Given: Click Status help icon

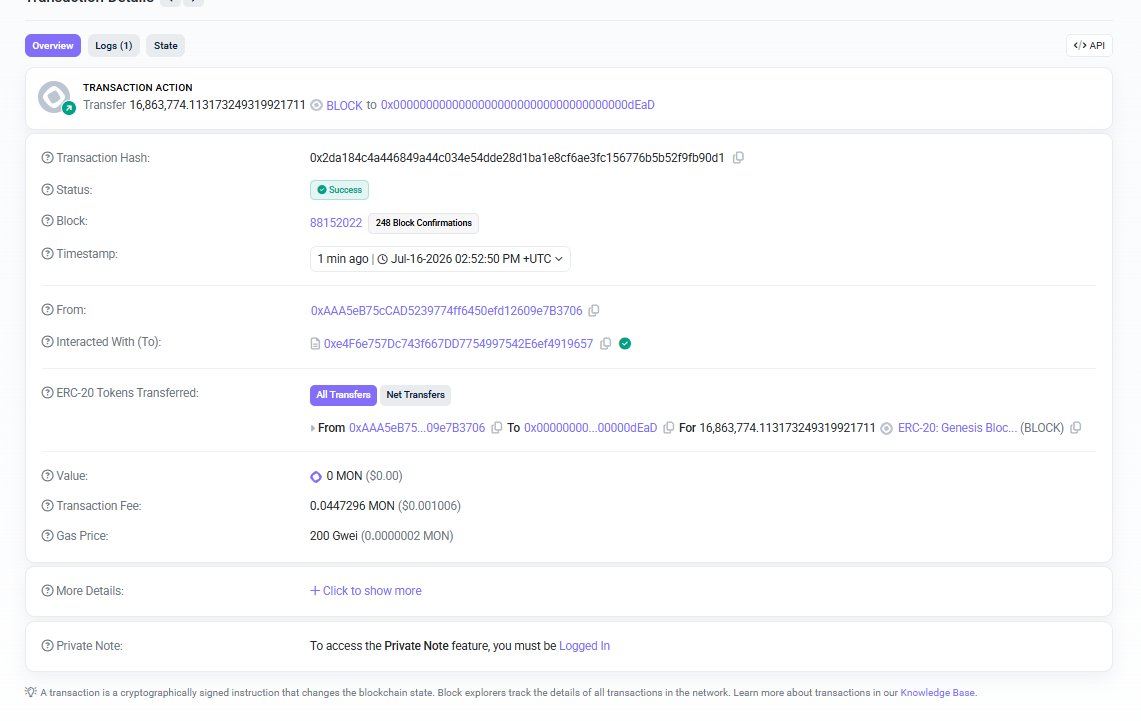Looking at the screenshot, I should [47, 190].
